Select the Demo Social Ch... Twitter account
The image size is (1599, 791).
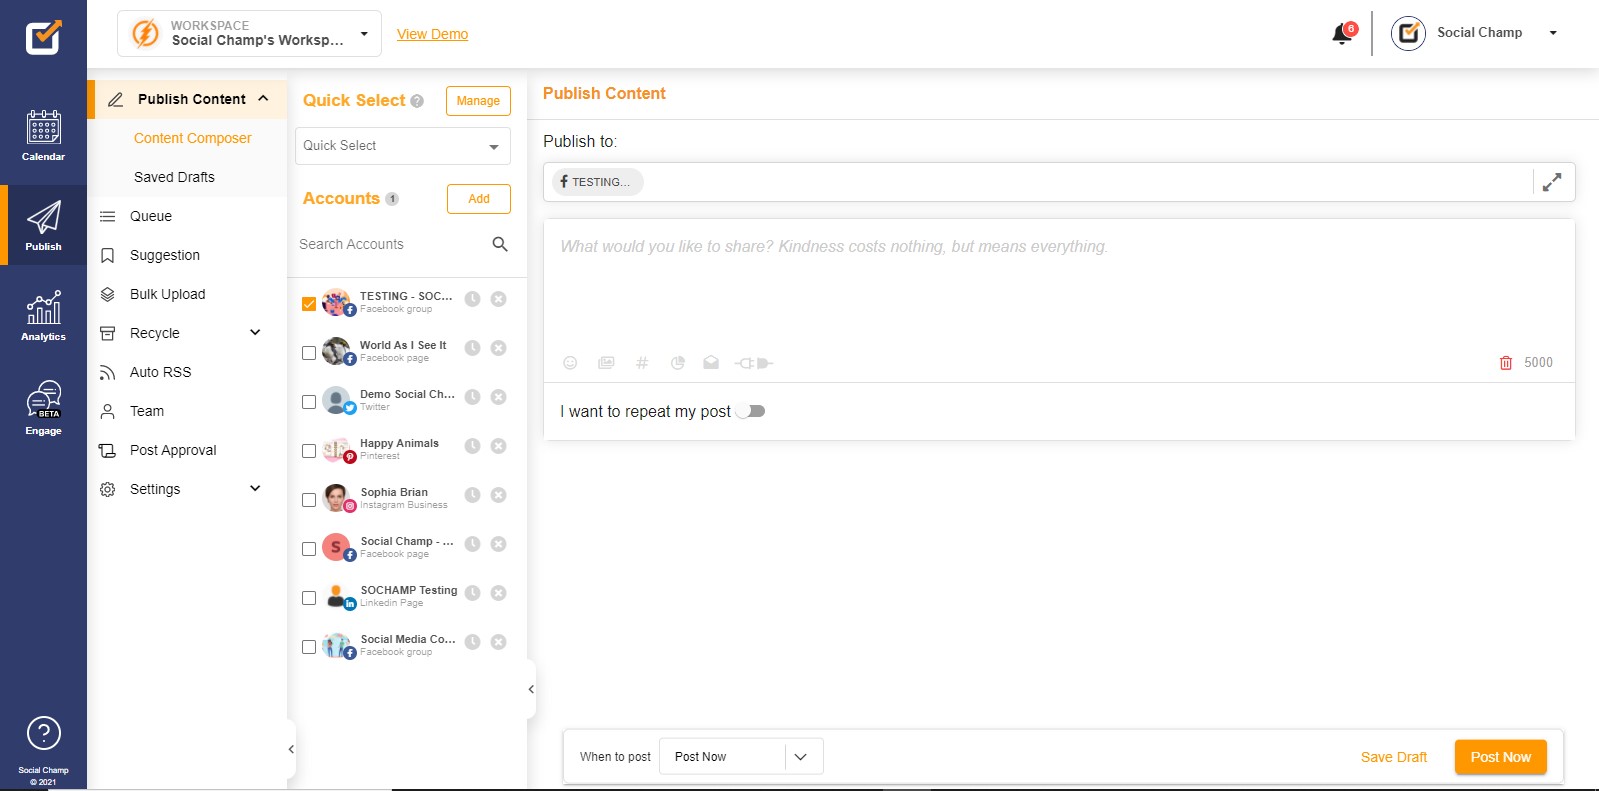pyautogui.click(x=309, y=402)
